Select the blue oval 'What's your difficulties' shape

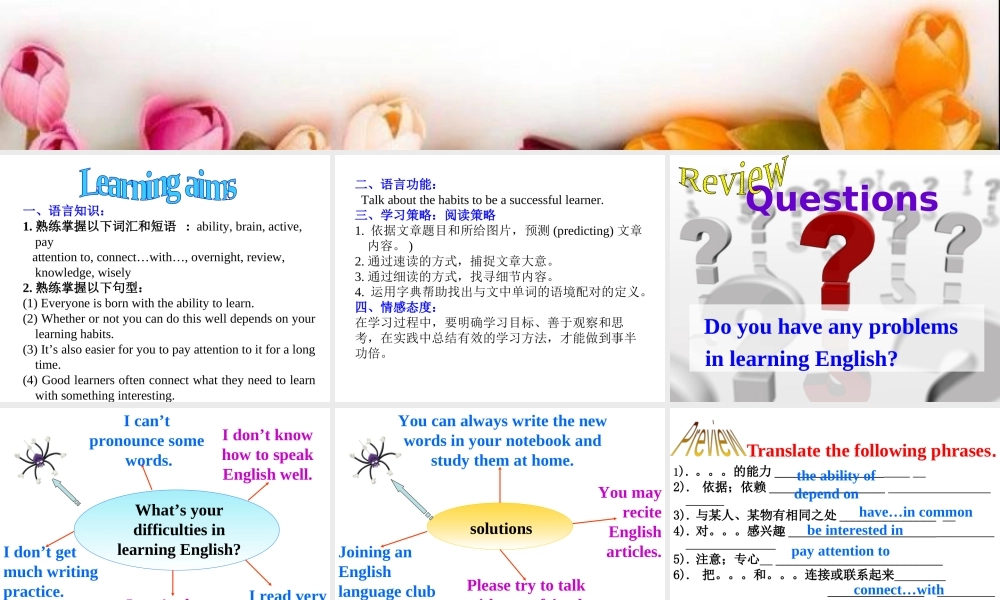click(177, 530)
